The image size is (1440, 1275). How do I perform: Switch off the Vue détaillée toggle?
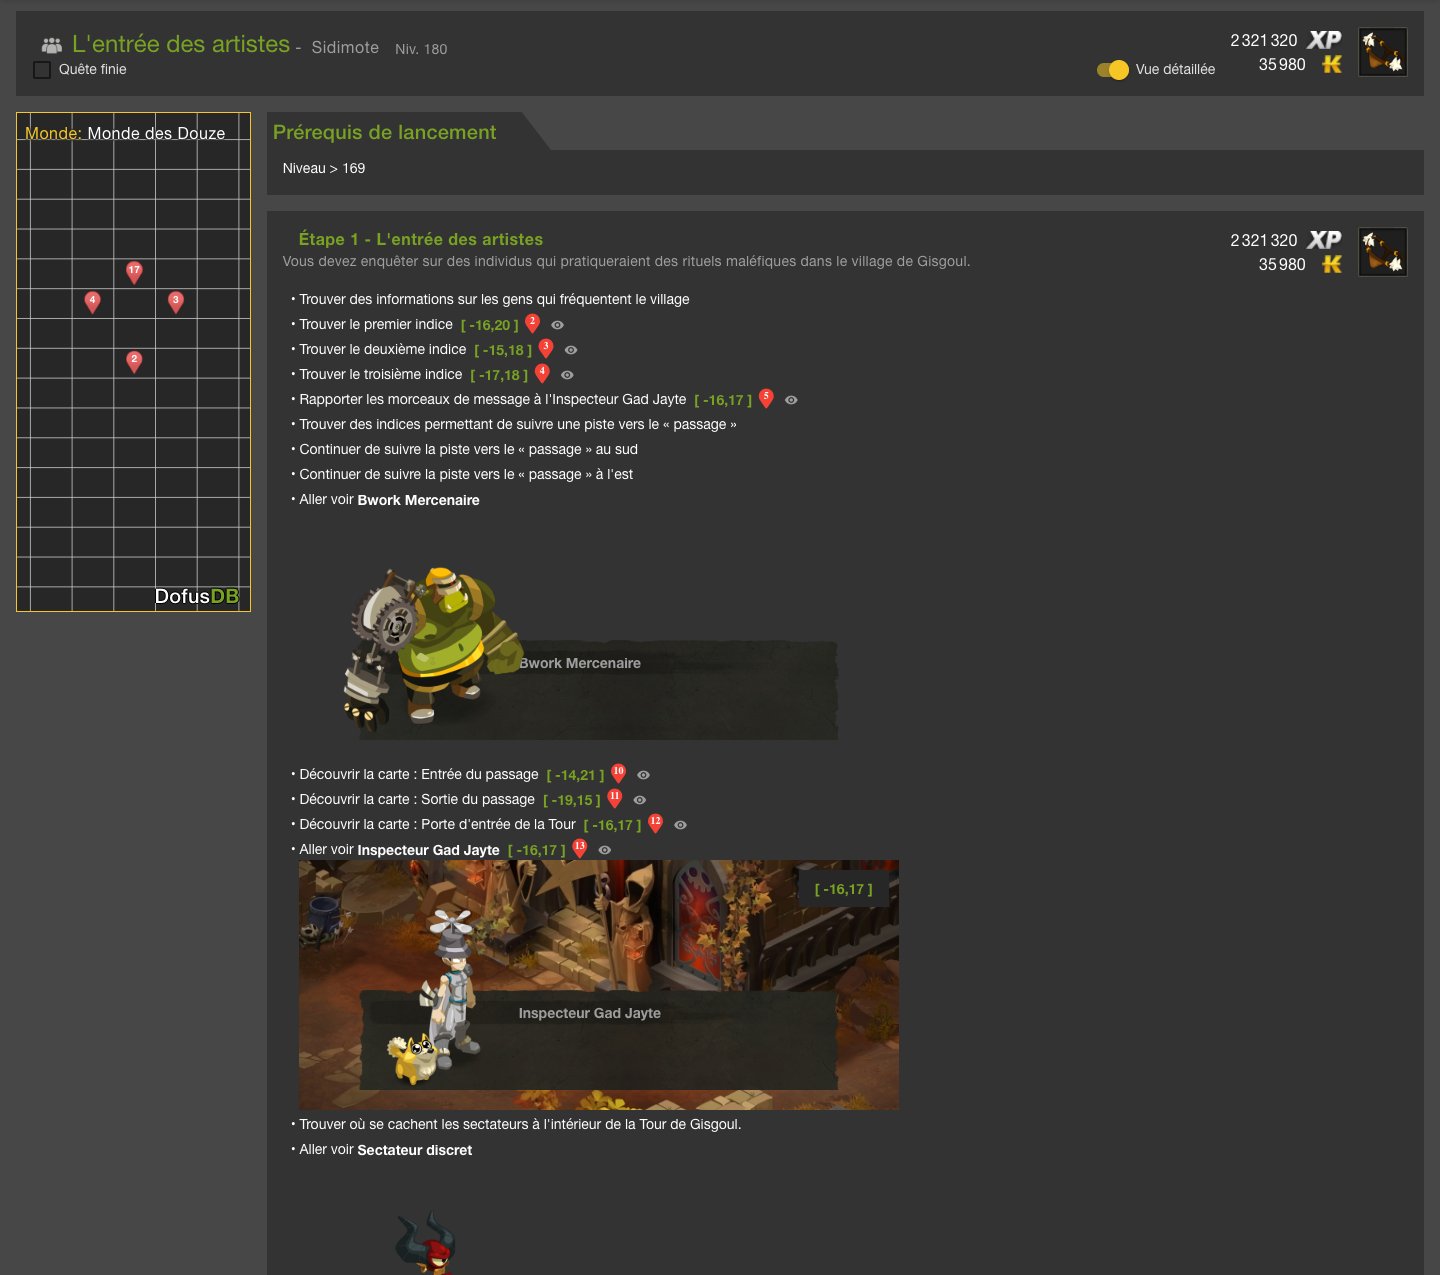1113,70
